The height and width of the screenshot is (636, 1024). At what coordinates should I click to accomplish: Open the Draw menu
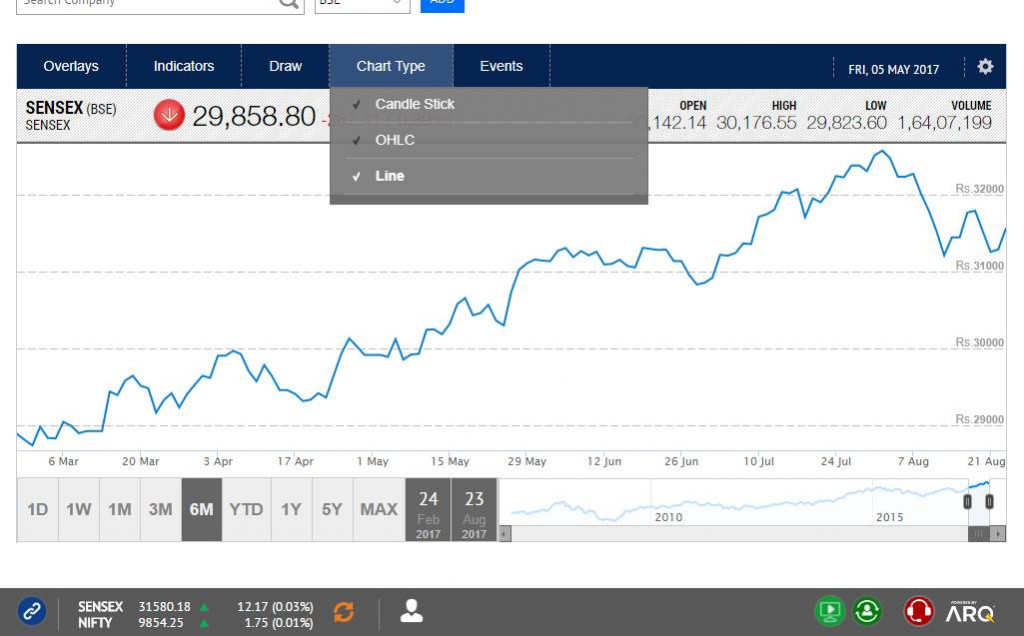285,66
